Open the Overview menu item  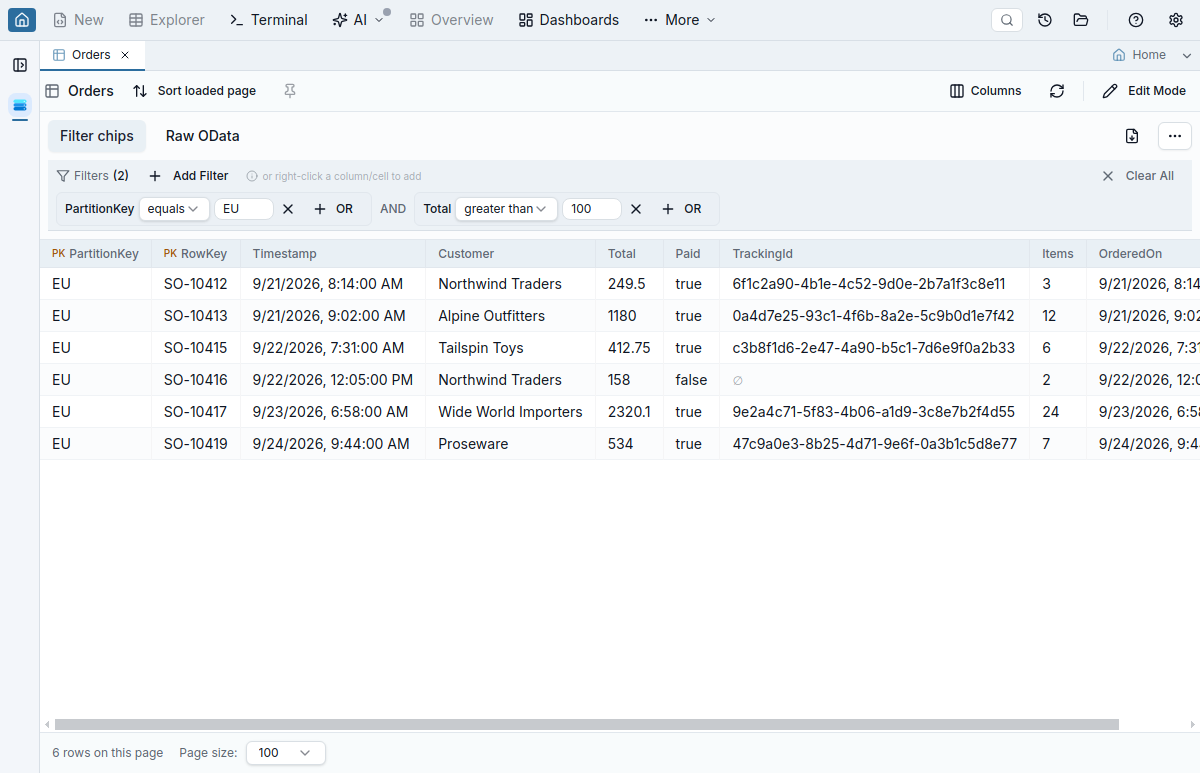coord(452,20)
